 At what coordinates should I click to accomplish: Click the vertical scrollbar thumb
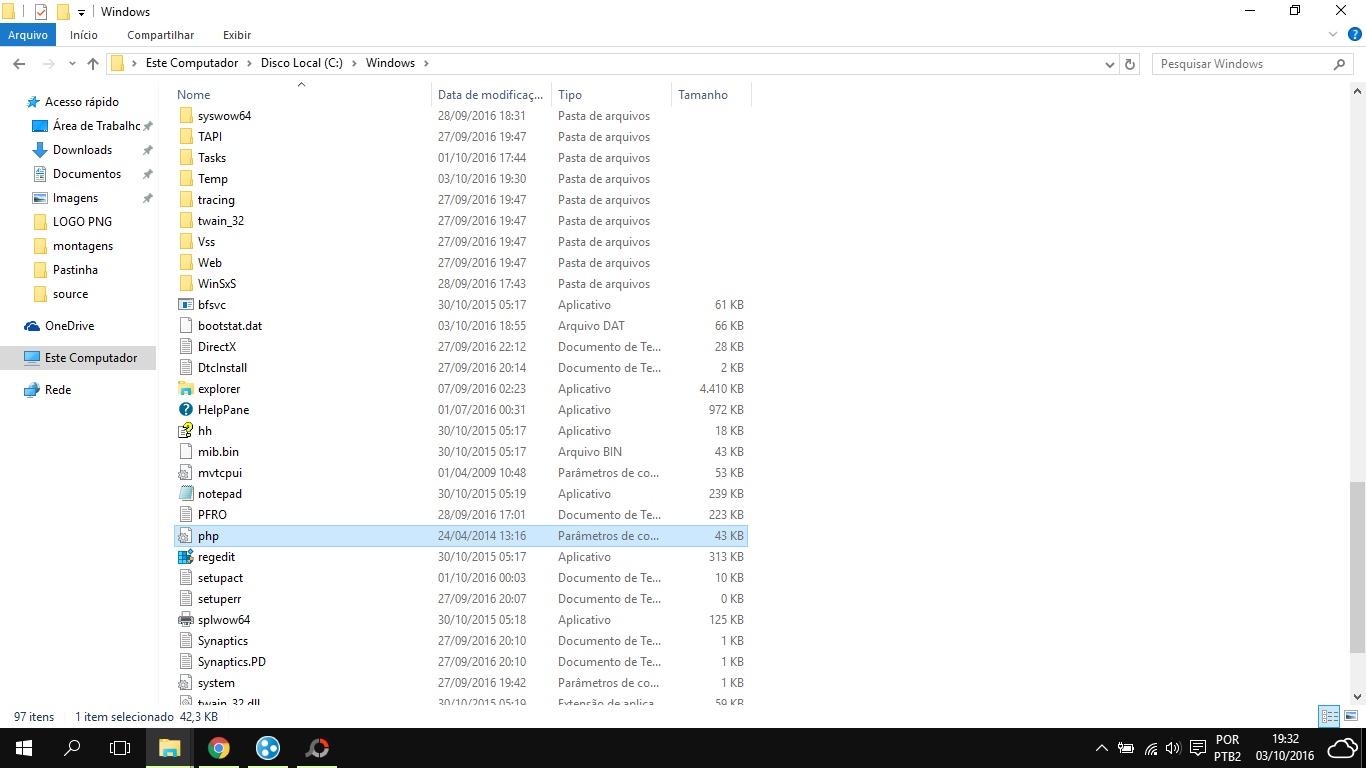pos(1357,567)
